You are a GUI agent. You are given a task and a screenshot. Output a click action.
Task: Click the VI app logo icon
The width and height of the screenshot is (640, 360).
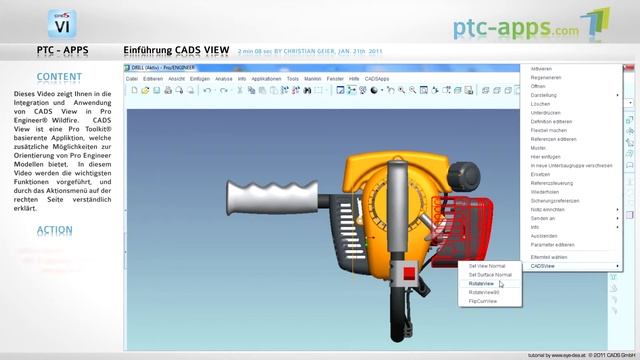pyautogui.click(x=62, y=24)
